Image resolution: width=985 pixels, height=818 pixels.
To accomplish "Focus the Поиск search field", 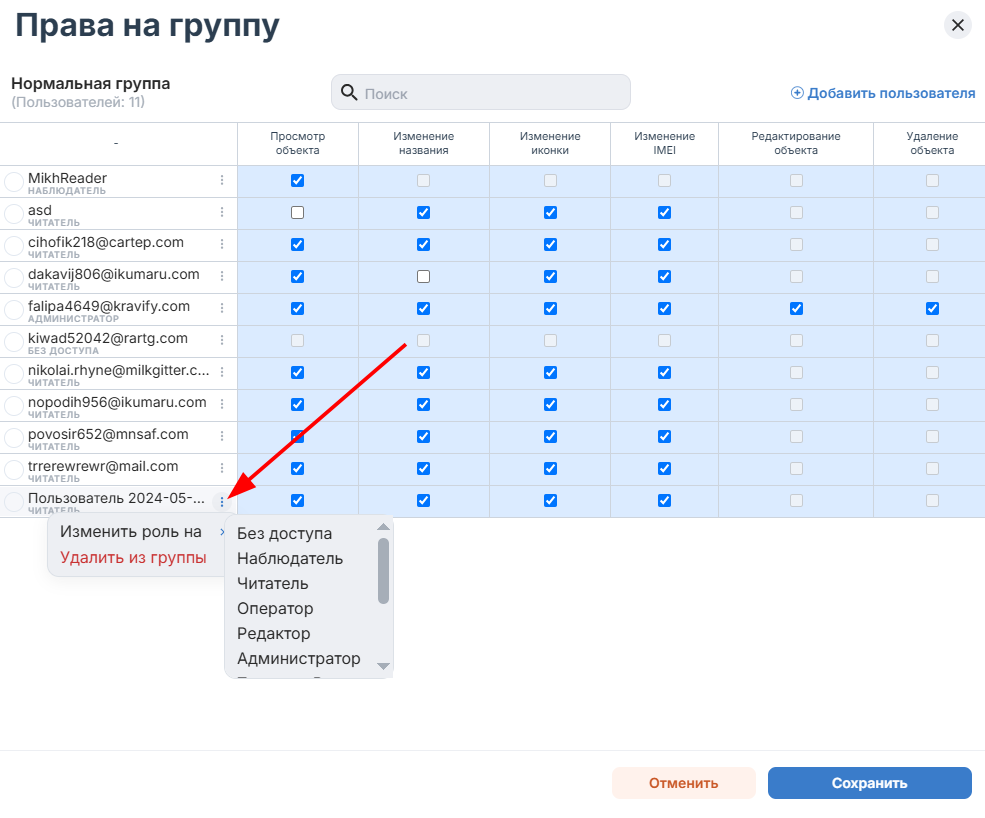I will [481, 92].
